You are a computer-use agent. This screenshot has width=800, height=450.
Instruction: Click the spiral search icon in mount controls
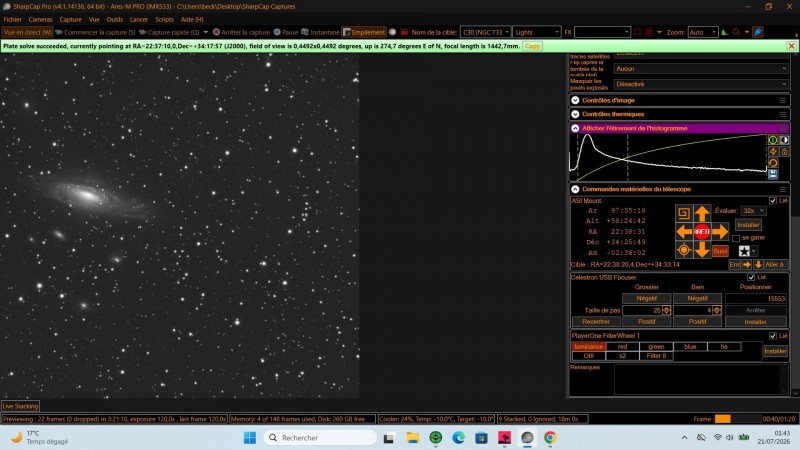point(684,213)
